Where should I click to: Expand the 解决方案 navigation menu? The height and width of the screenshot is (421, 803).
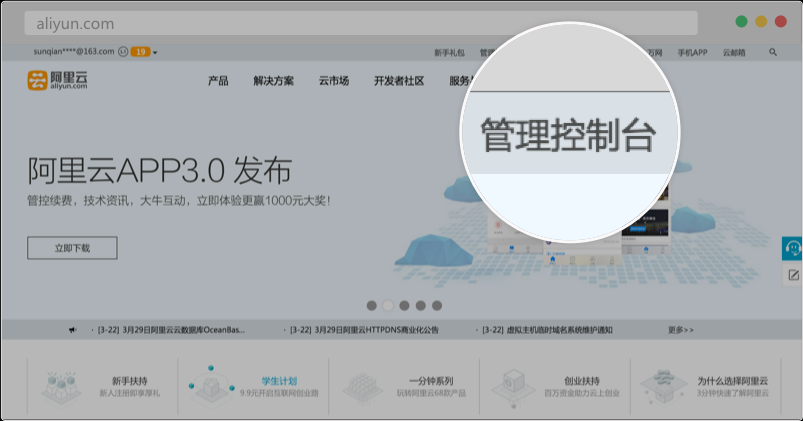coord(274,81)
